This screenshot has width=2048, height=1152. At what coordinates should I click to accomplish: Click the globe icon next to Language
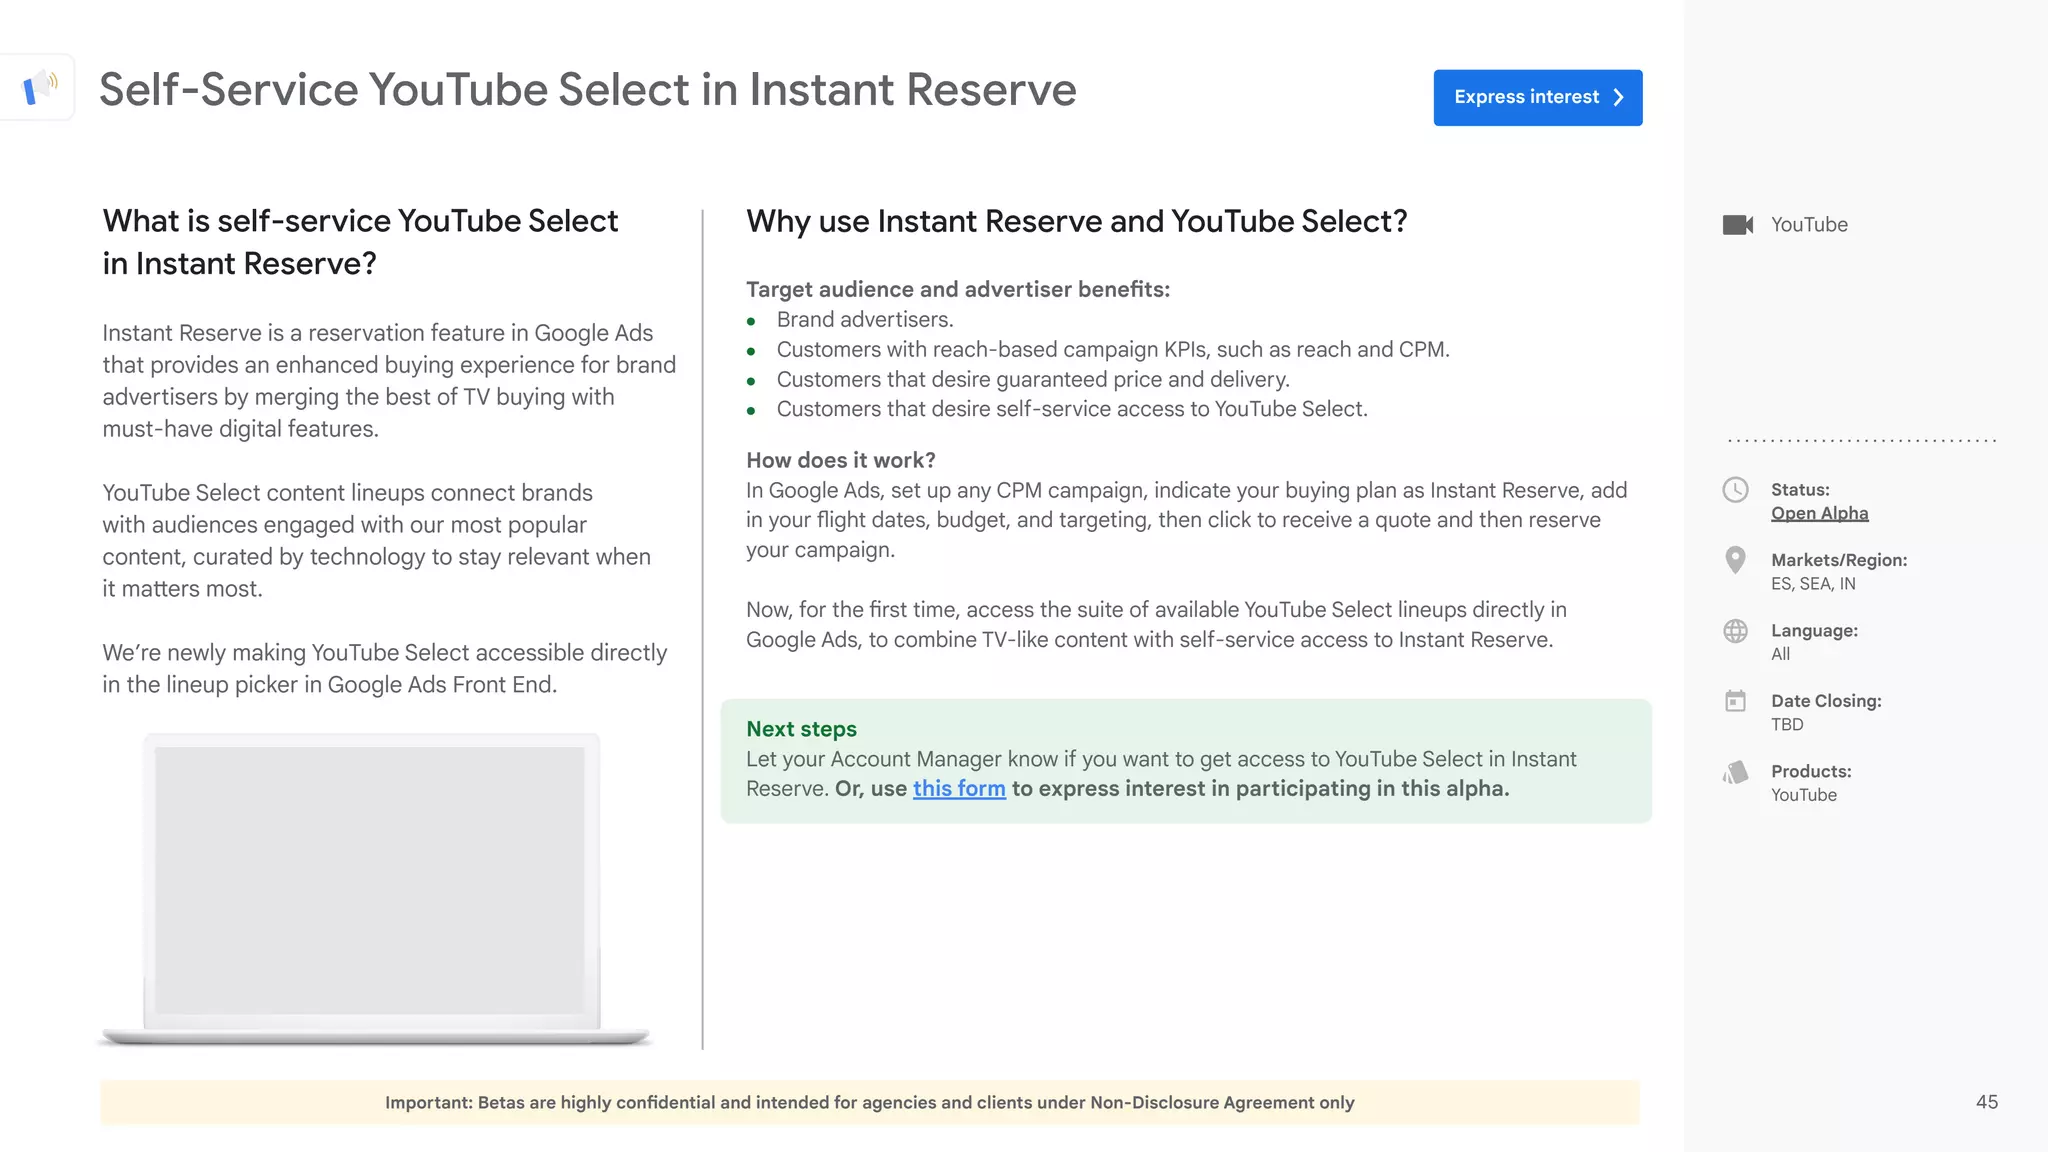[x=1735, y=631]
